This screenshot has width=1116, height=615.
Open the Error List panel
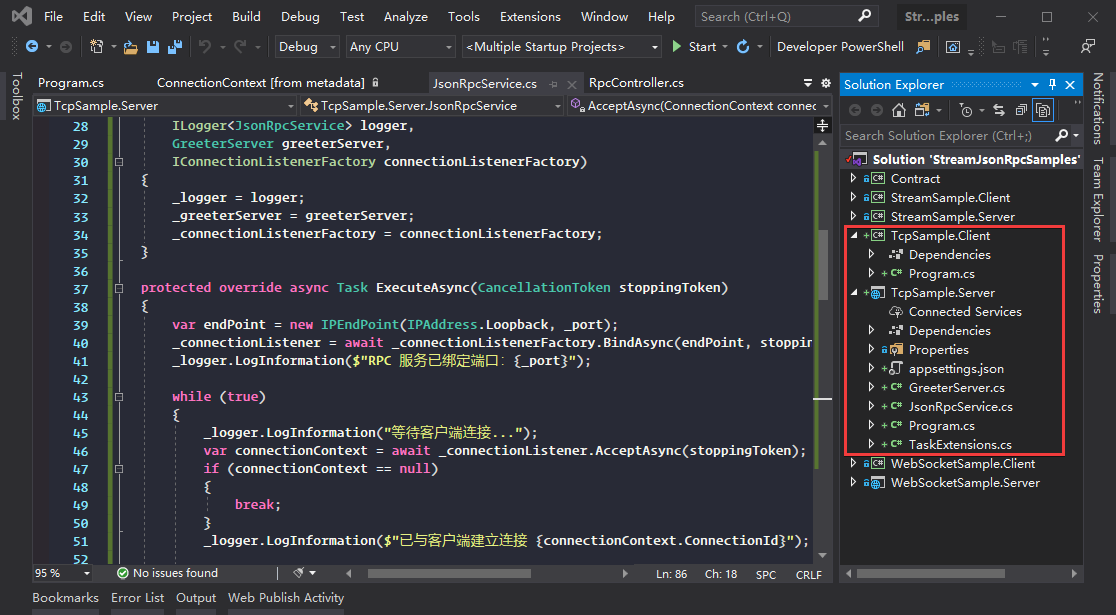[138, 597]
